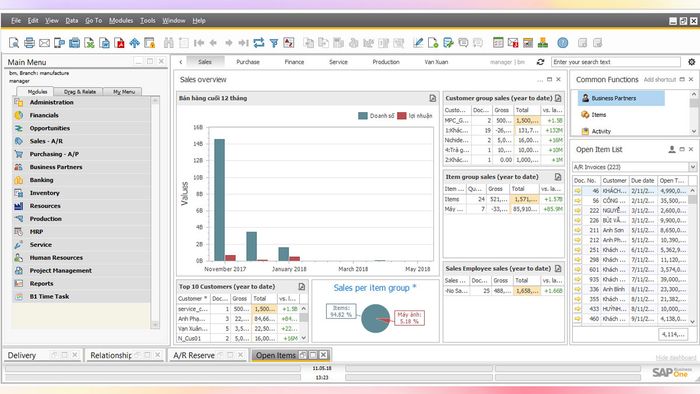Open Business Partners common function

coord(621,98)
